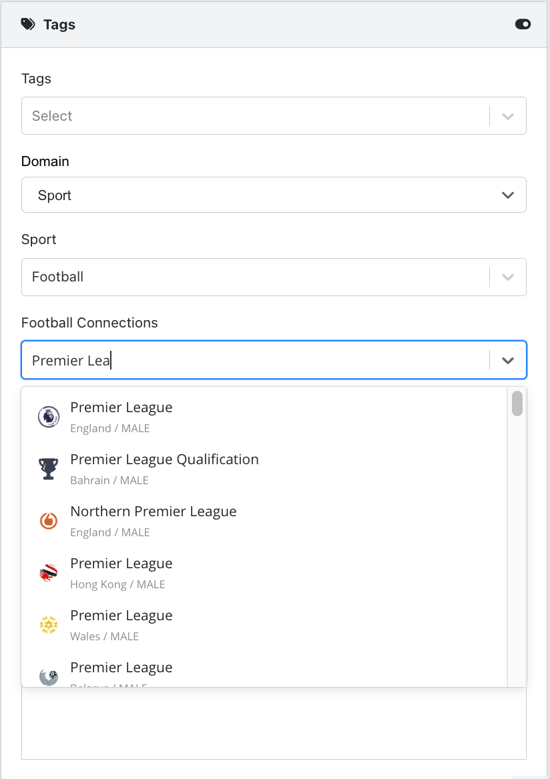550x779 pixels.
Task: Toggle the Tags panel switch
Action: [523, 24]
